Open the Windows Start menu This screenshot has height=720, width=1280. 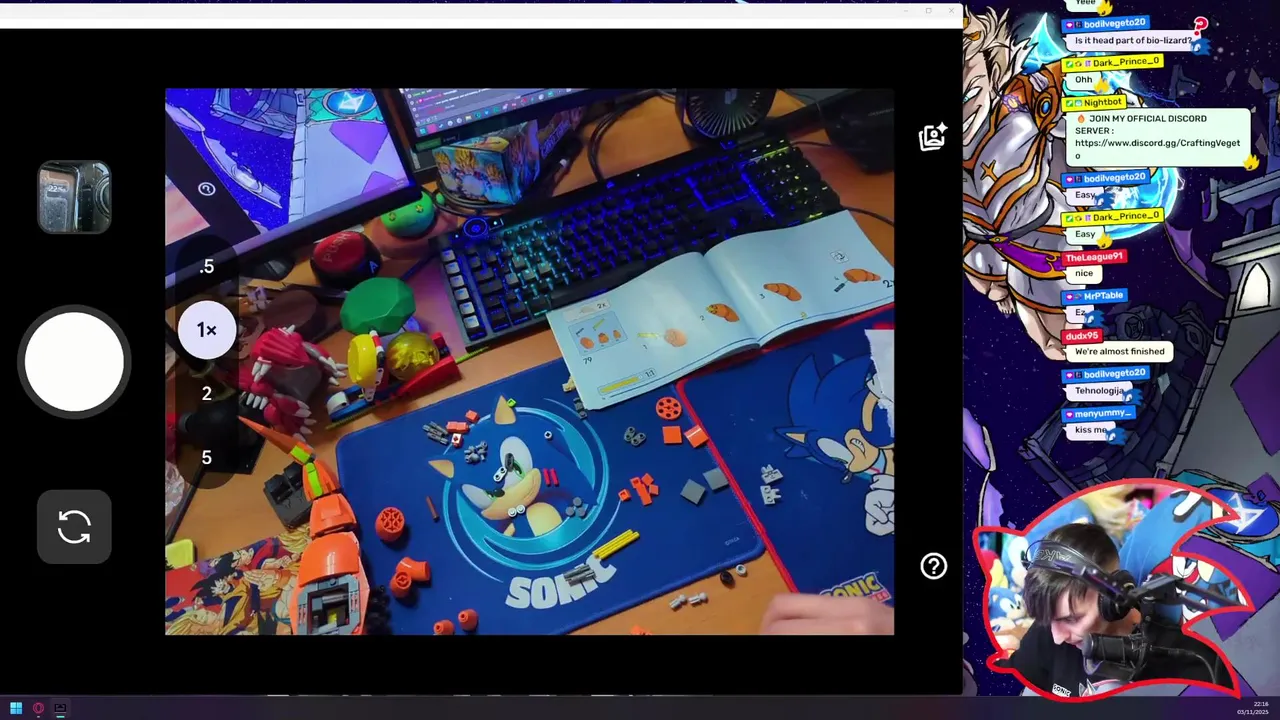pyautogui.click(x=16, y=708)
